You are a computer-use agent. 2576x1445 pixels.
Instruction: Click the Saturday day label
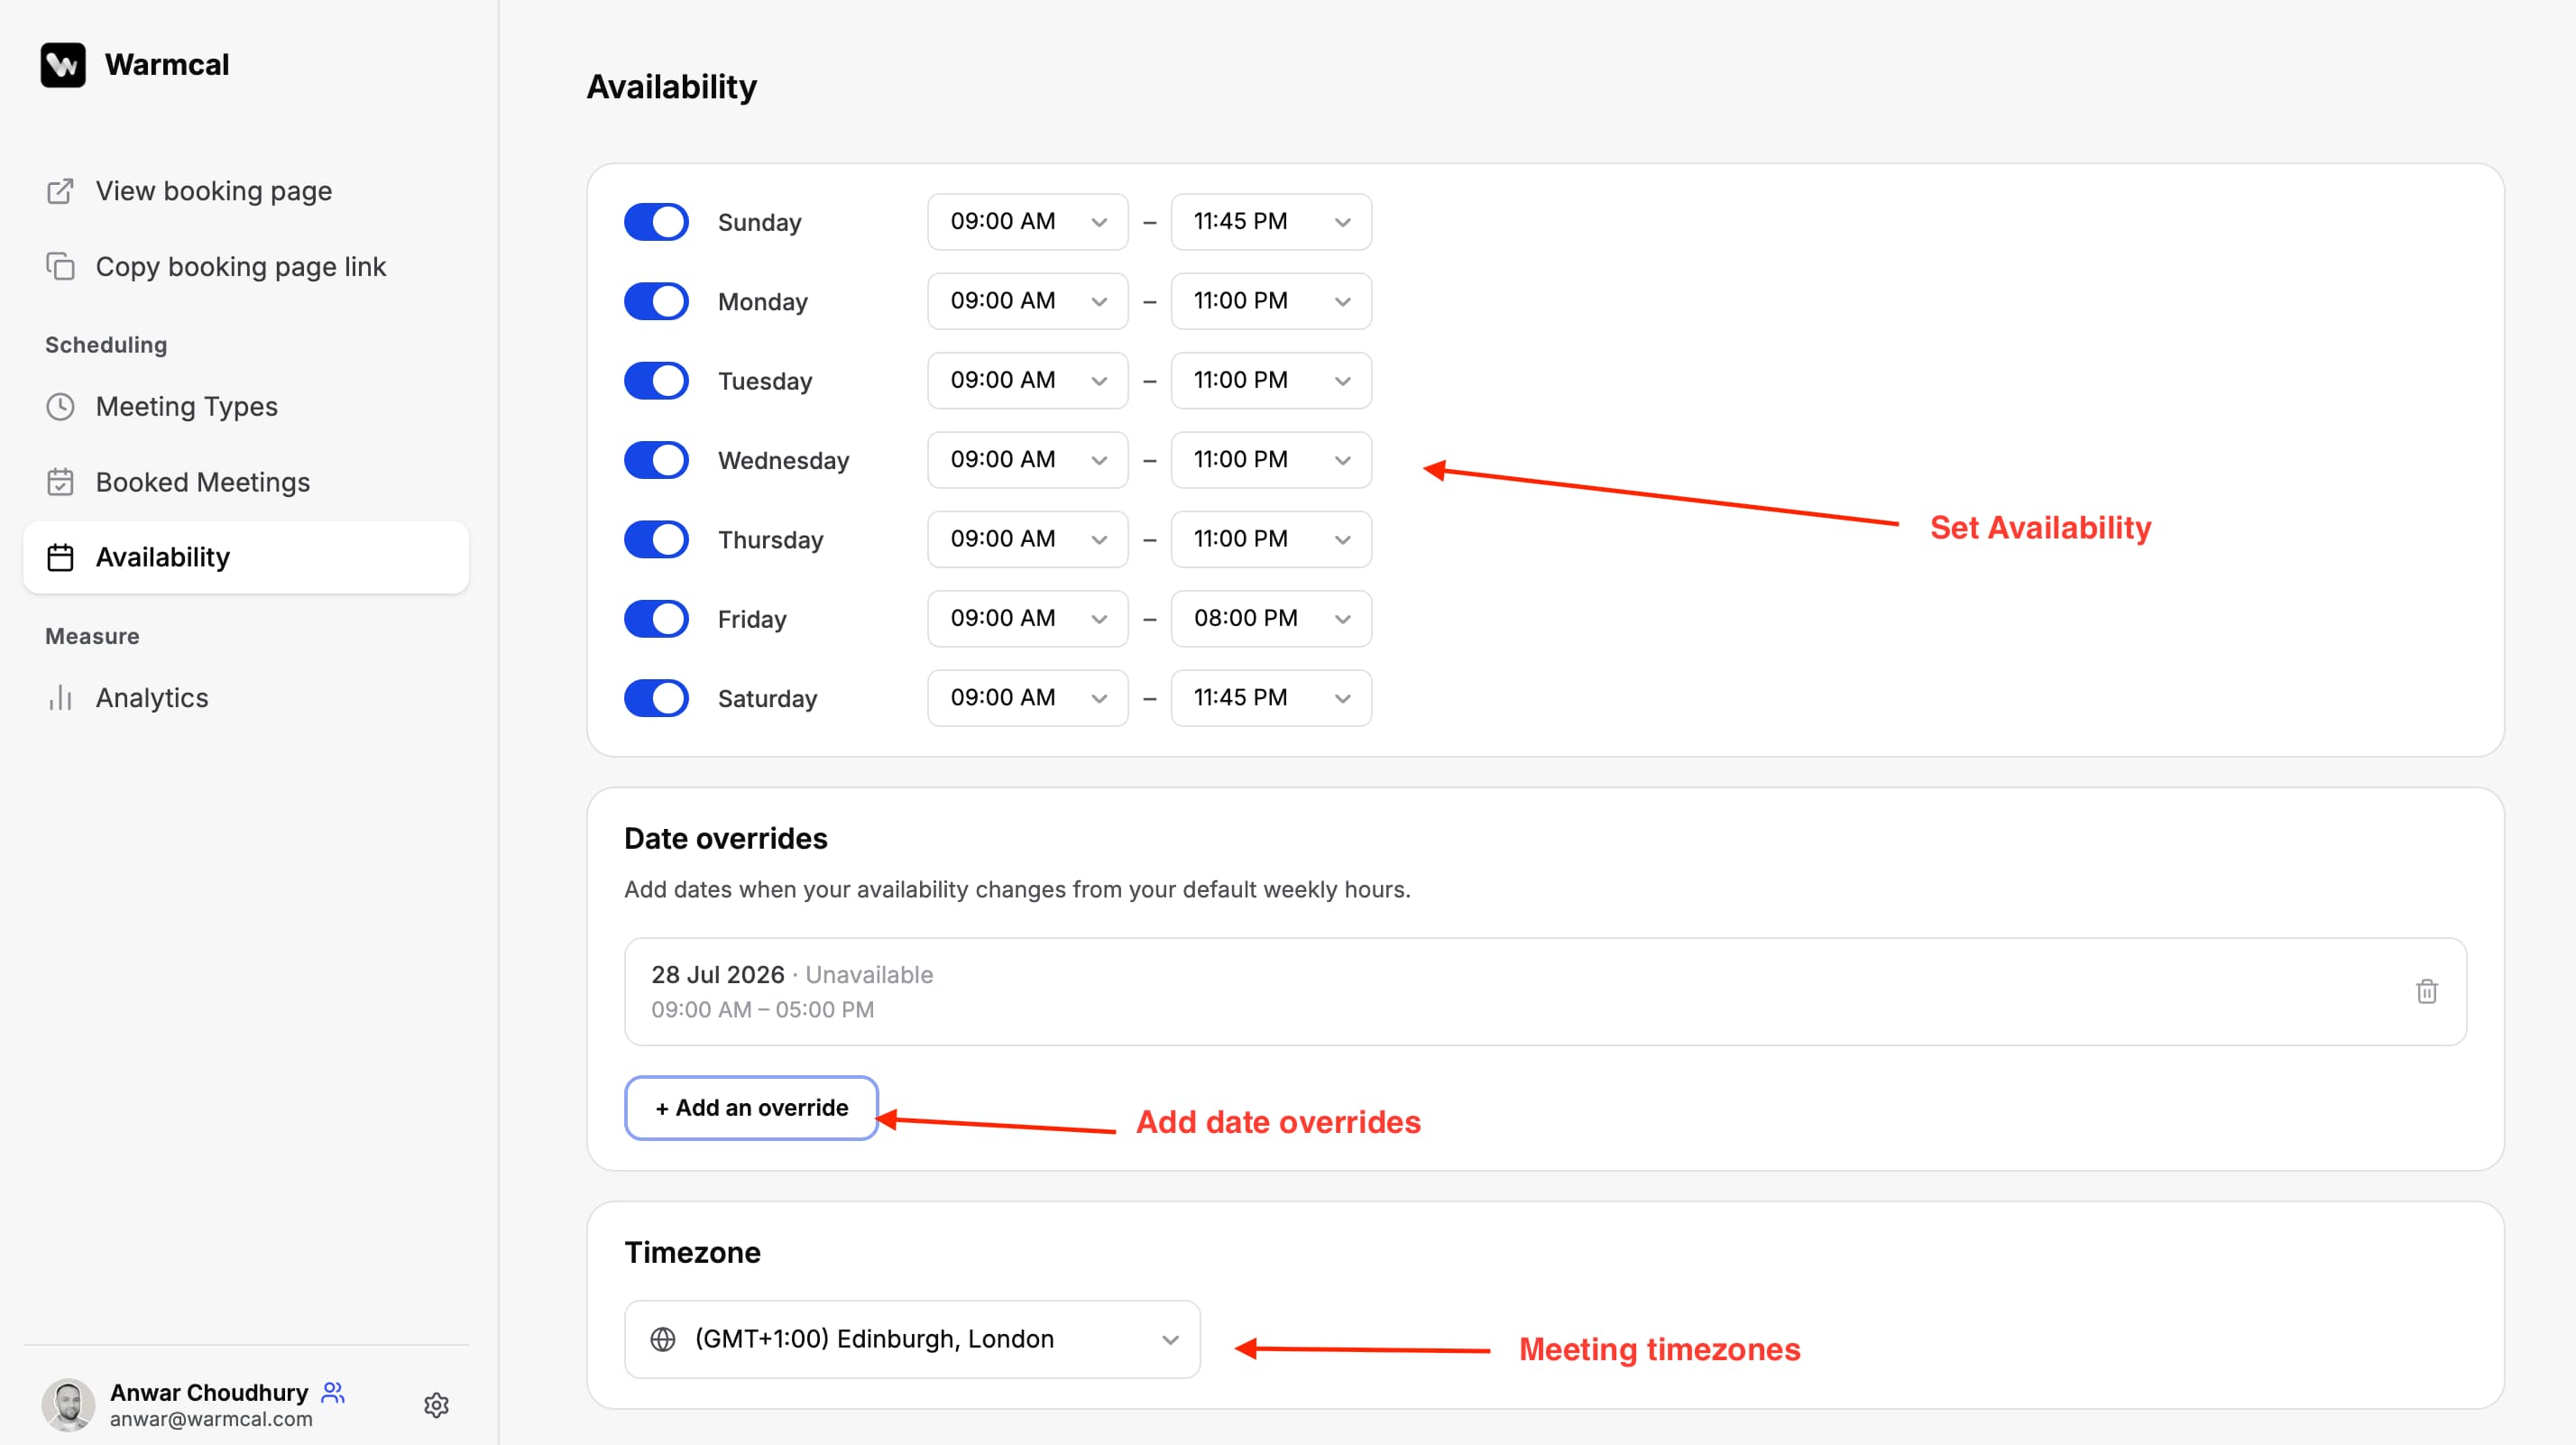[x=767, y=699]
